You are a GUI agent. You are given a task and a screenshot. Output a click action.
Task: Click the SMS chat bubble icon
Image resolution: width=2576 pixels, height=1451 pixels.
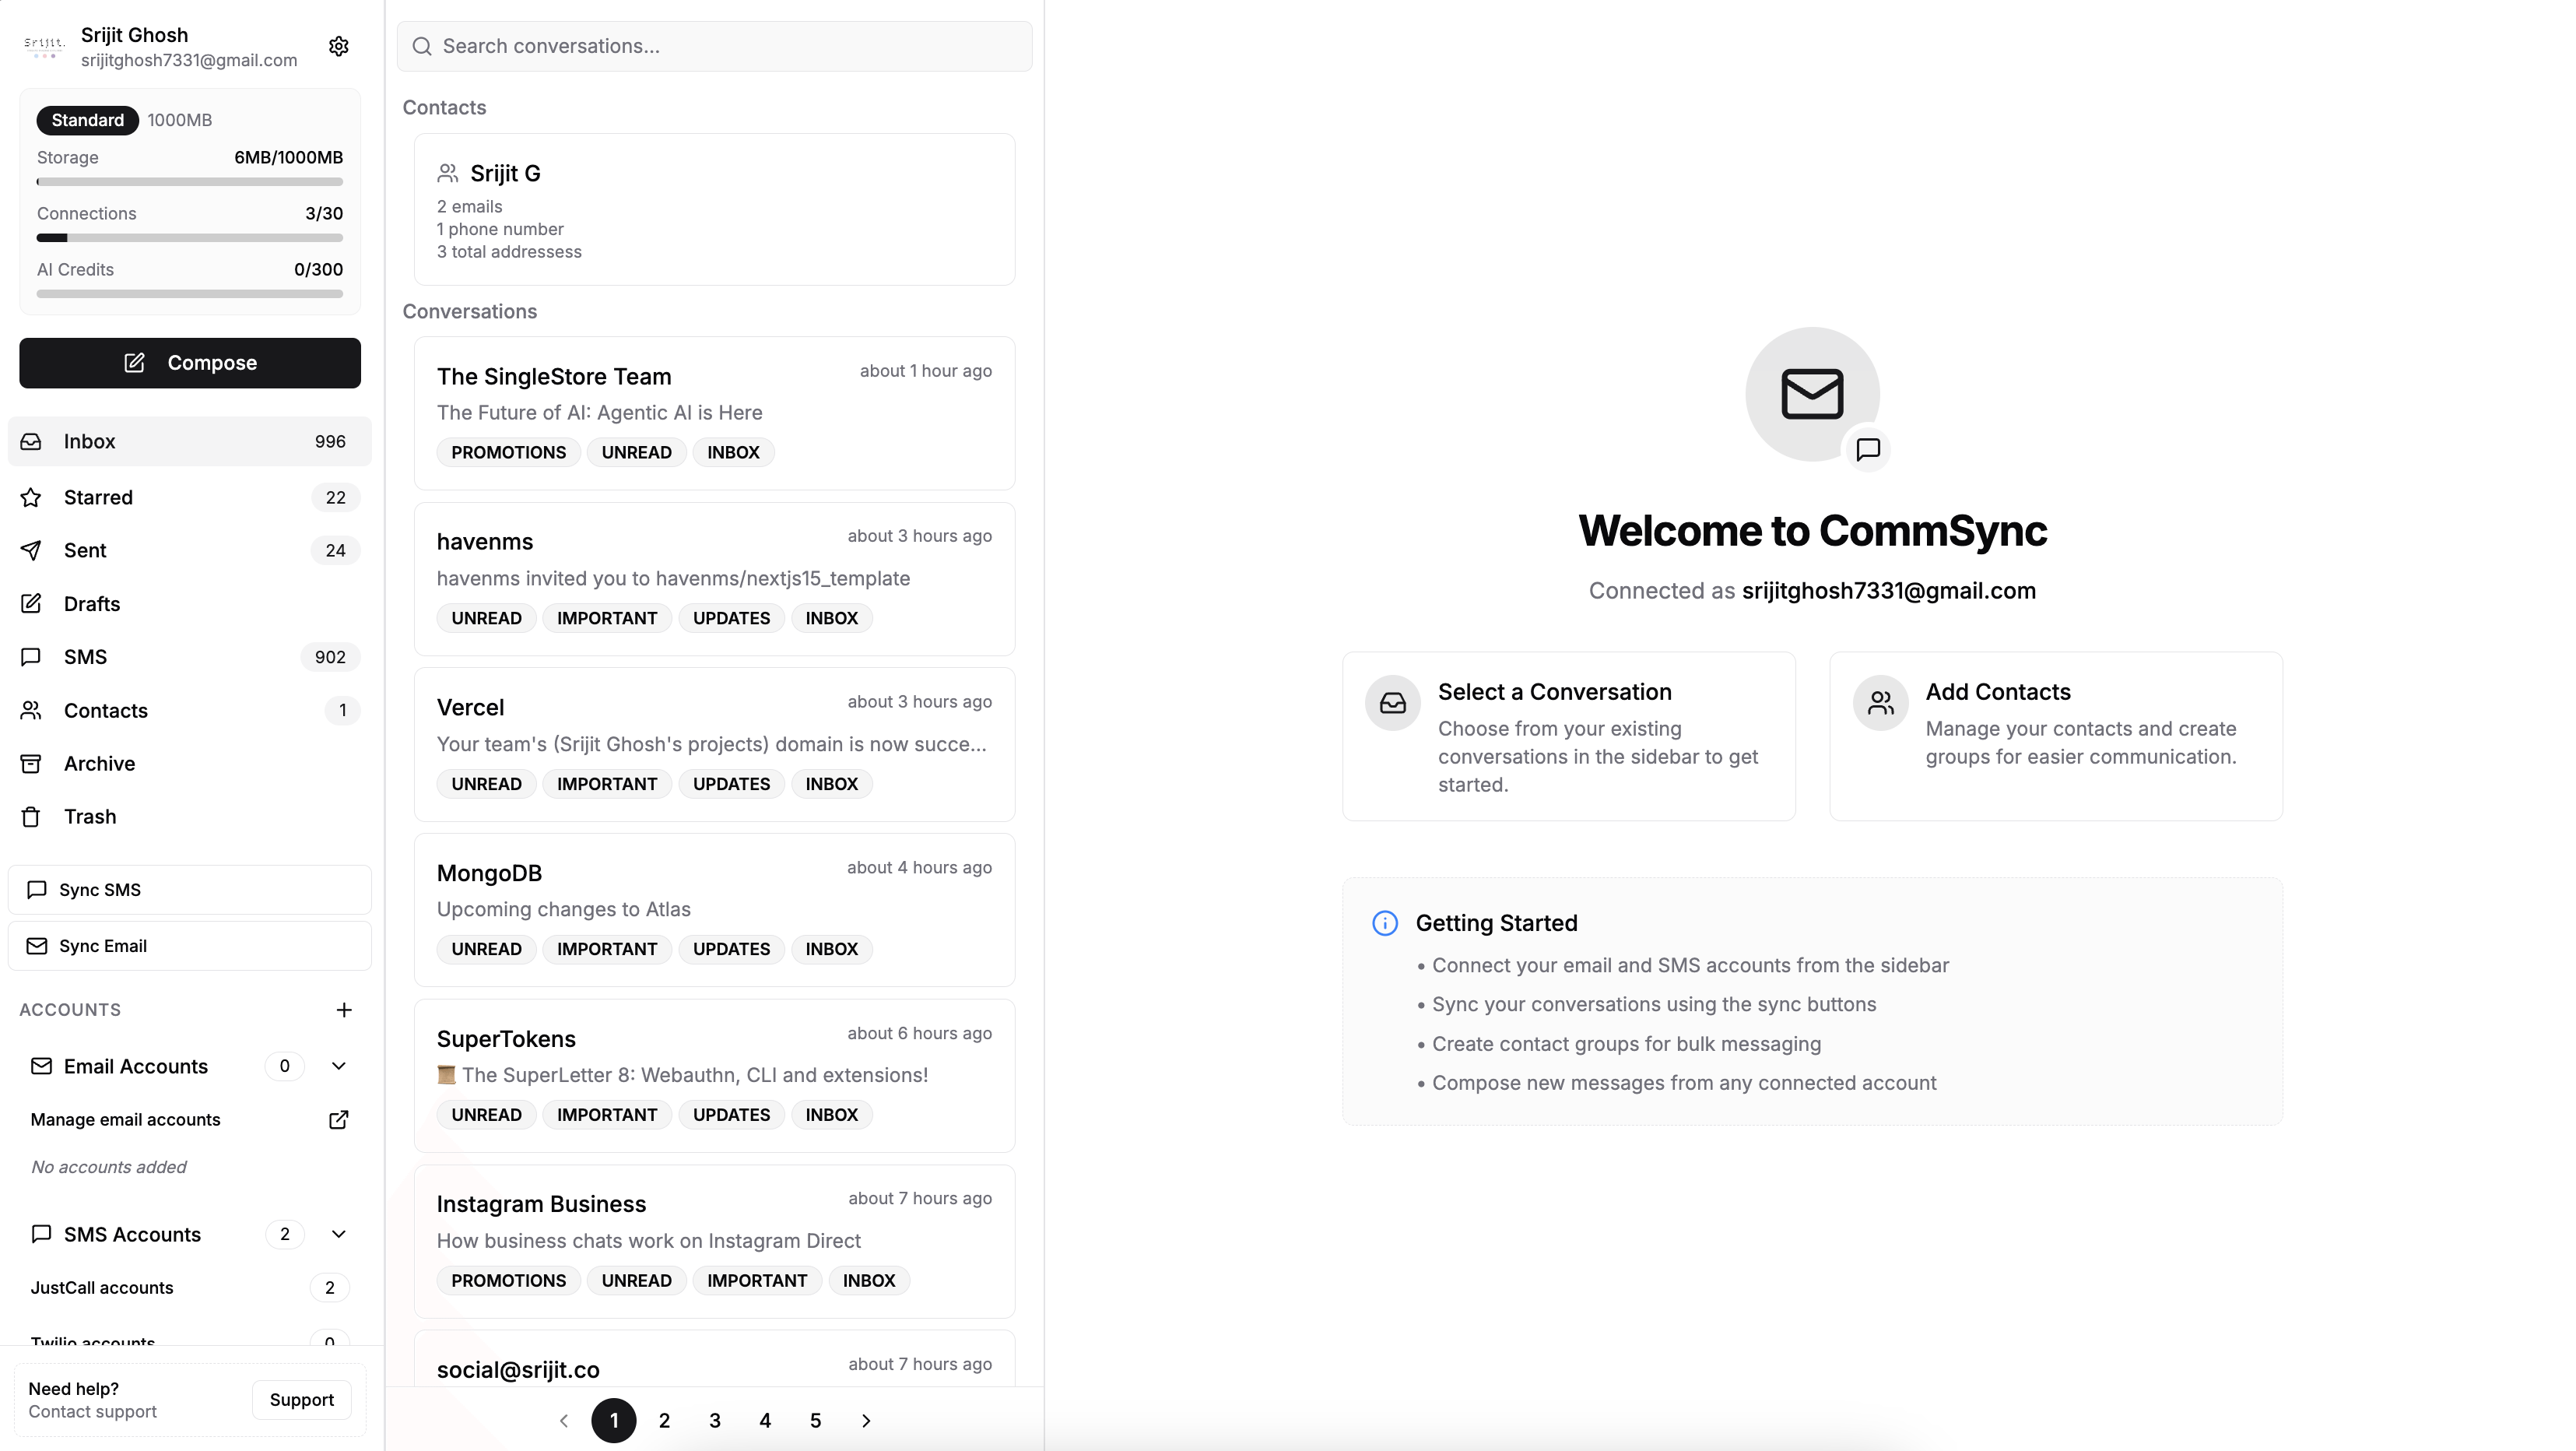pyautogui.click(x=31, y=656)
